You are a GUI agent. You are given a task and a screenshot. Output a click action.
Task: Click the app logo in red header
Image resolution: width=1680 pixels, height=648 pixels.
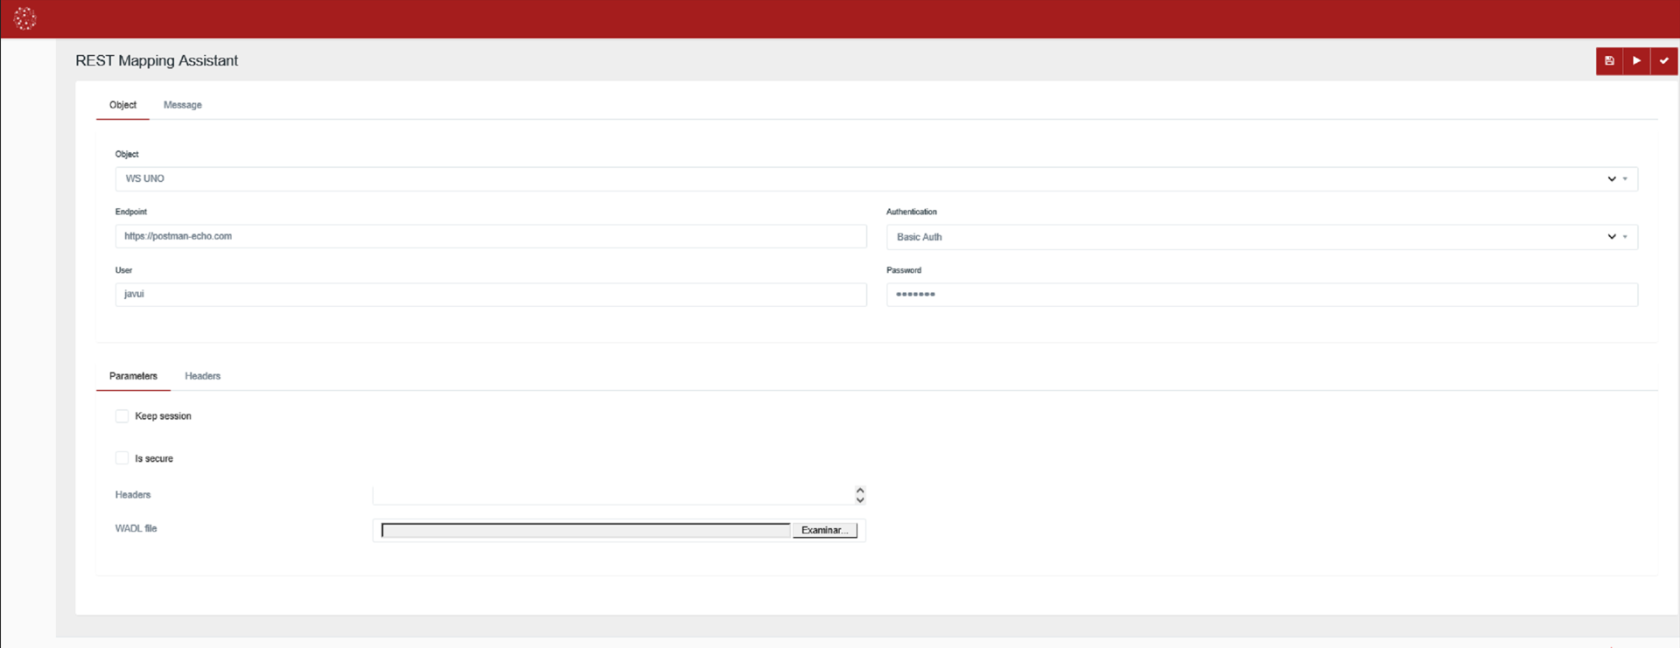(x=25, y=18)
